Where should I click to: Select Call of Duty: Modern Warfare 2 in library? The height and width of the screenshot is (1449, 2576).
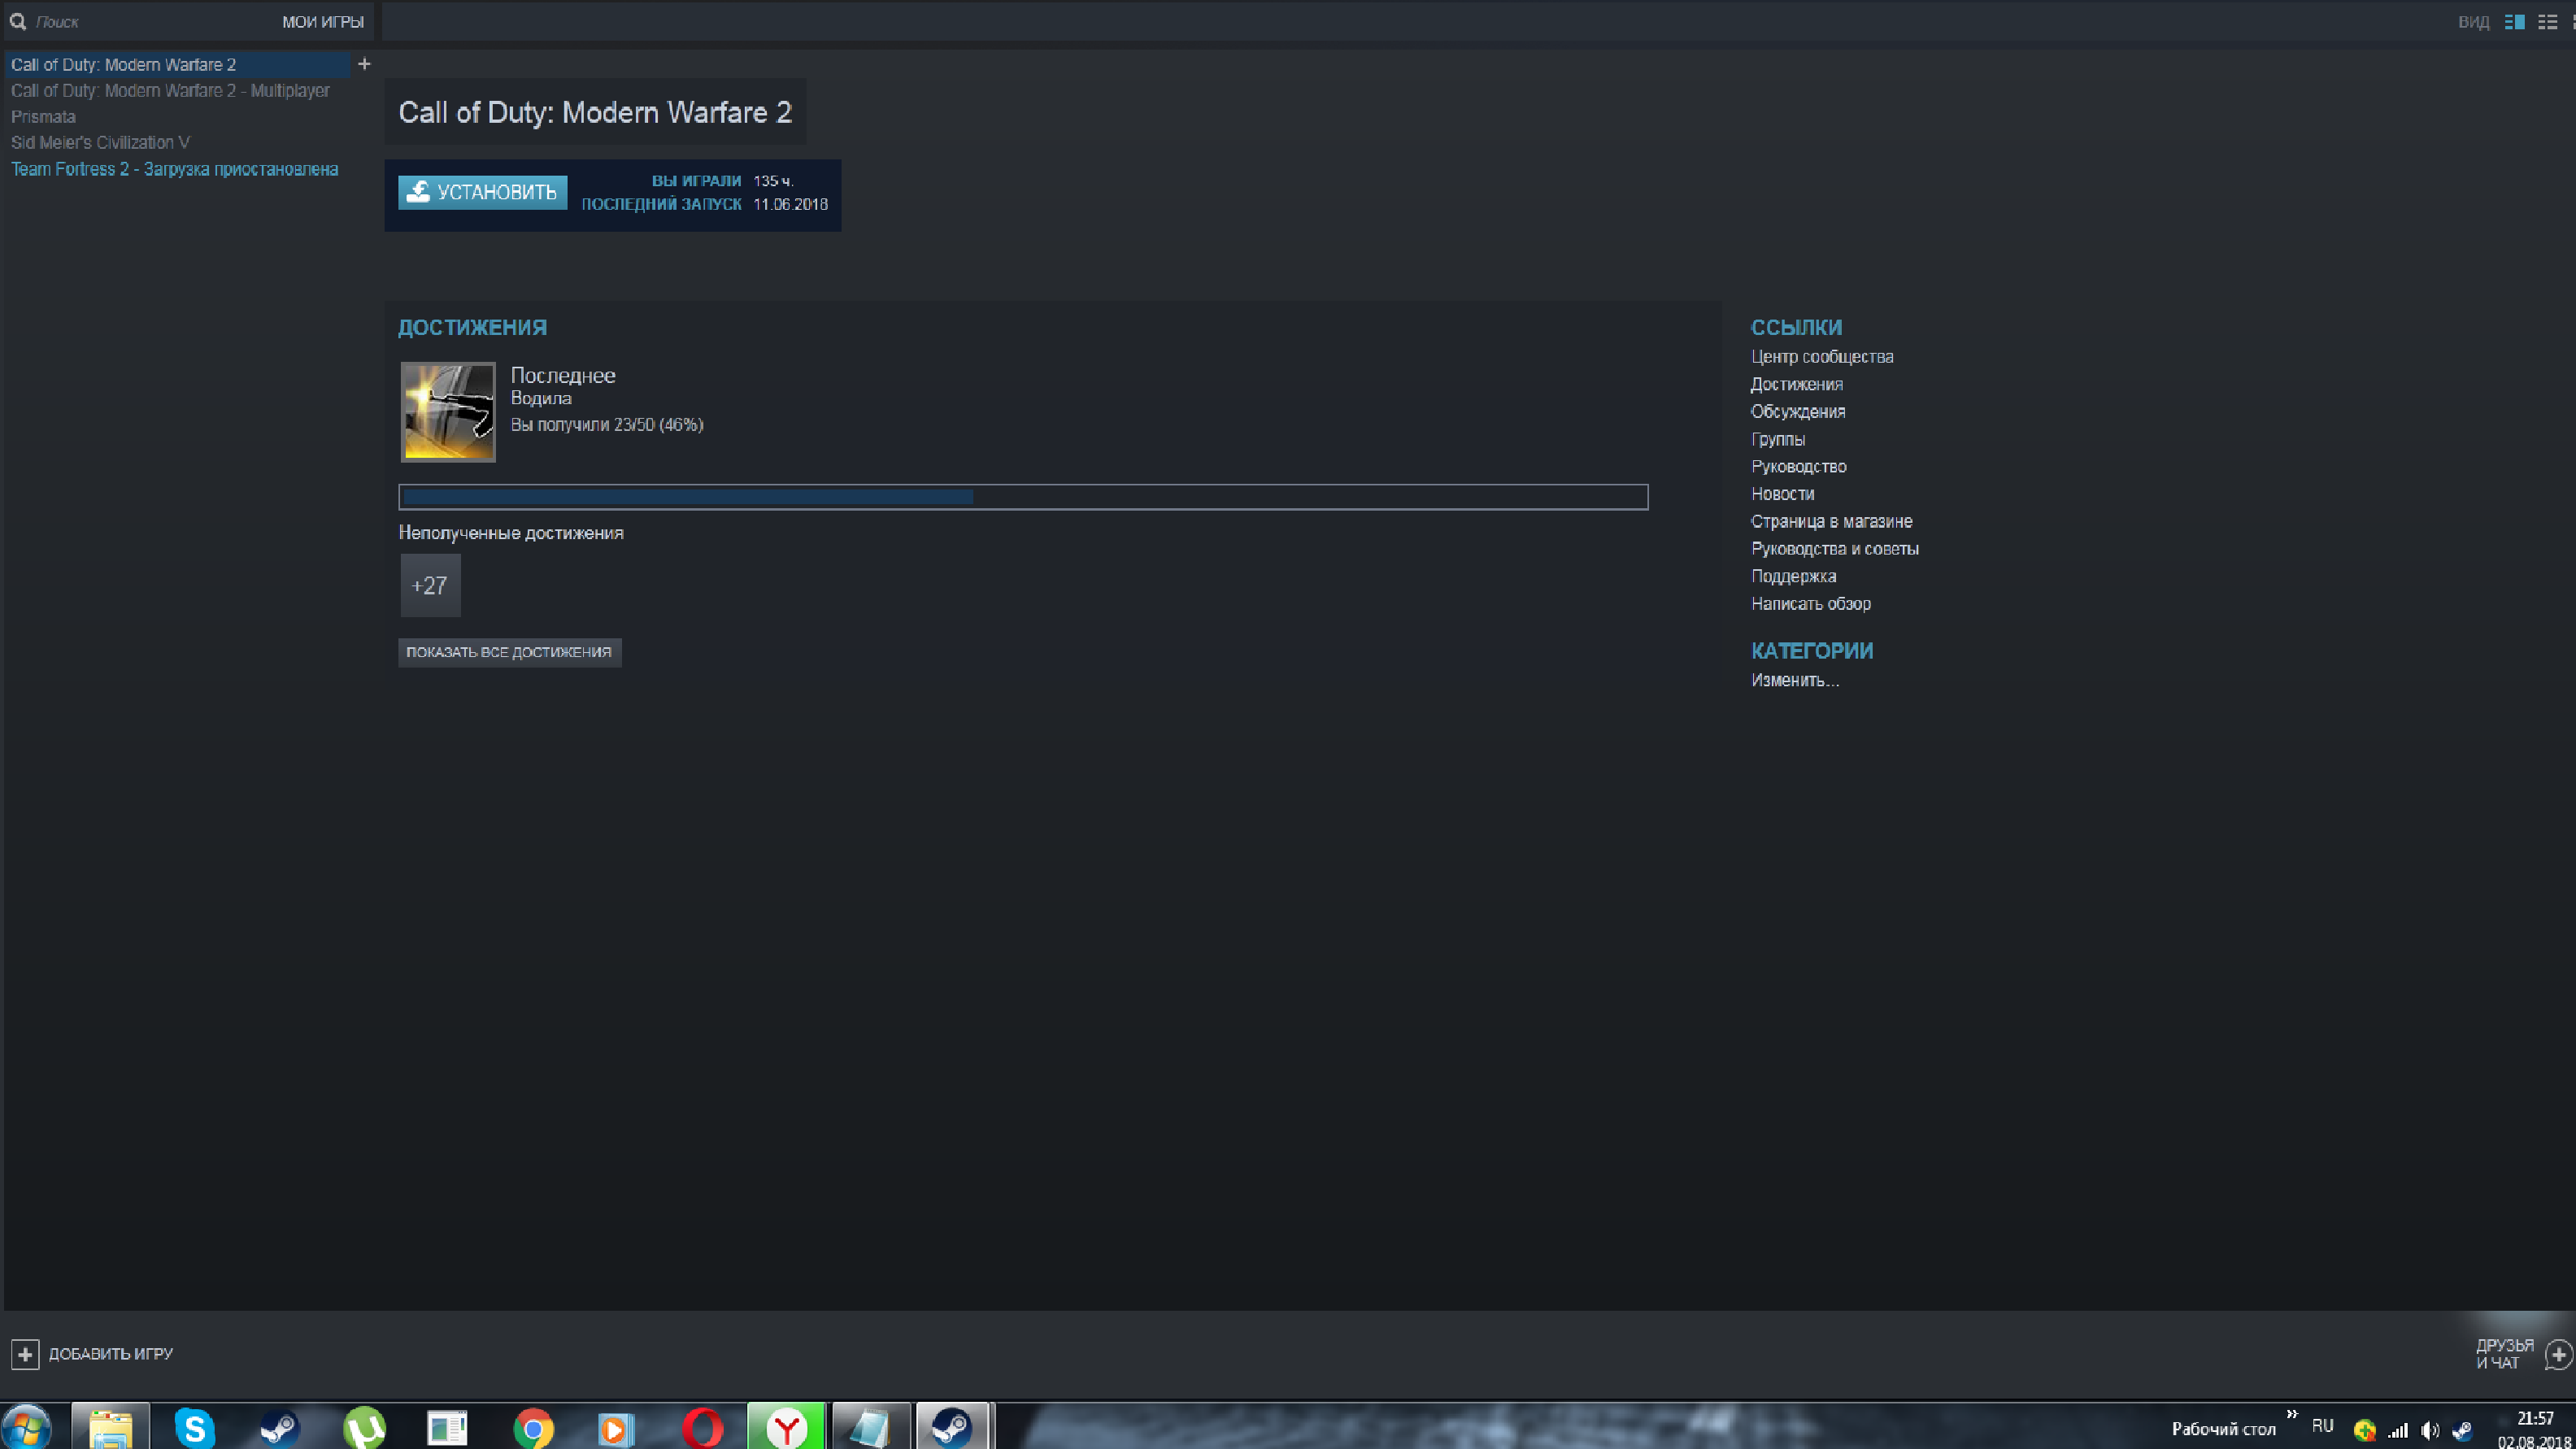(x=177, y=64)
